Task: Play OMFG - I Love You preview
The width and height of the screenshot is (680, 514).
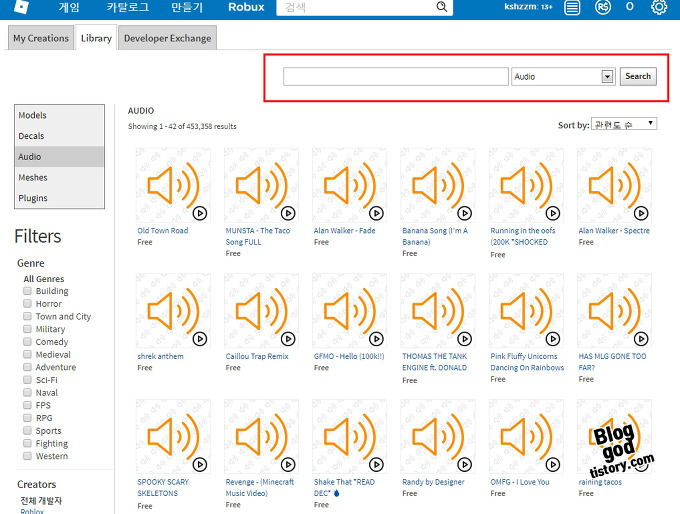Action: pos(552,465)
